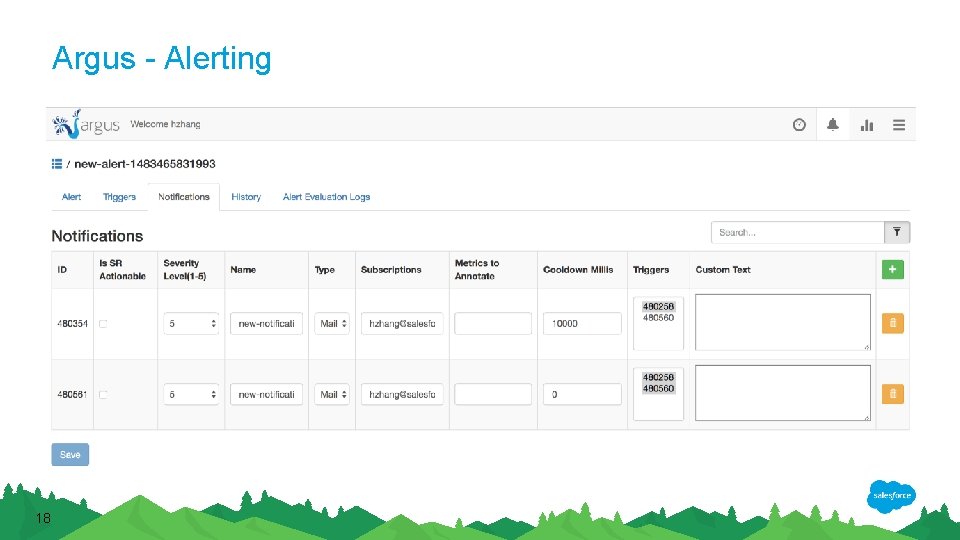Screen dimensions: 960x540
Task: Open the History tab
Action: pyautogui.click(x=246, y=197)
